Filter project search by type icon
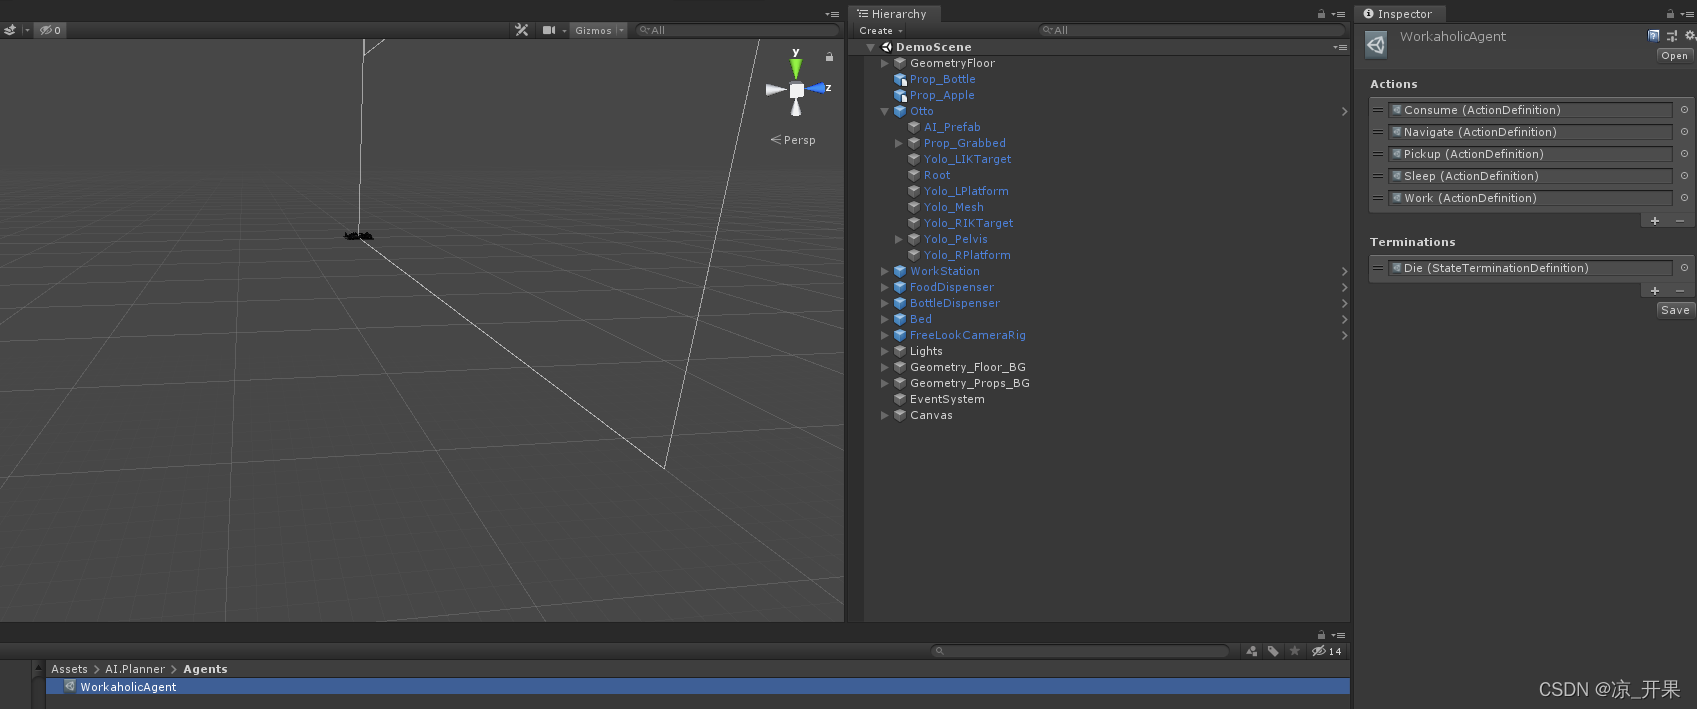Image resolution: width=1697 pixels, height=709 pixels. point(1252,651)
